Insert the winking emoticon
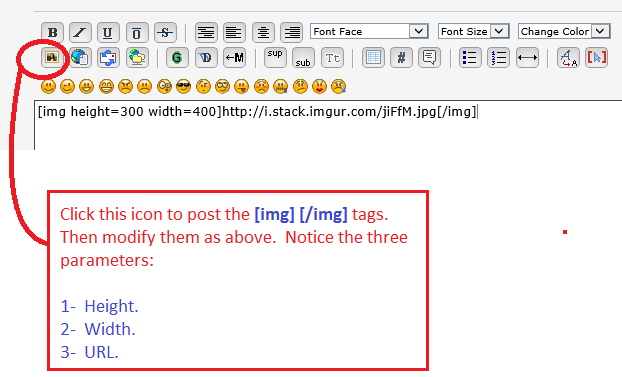622x377 pixels. [67, 86]
